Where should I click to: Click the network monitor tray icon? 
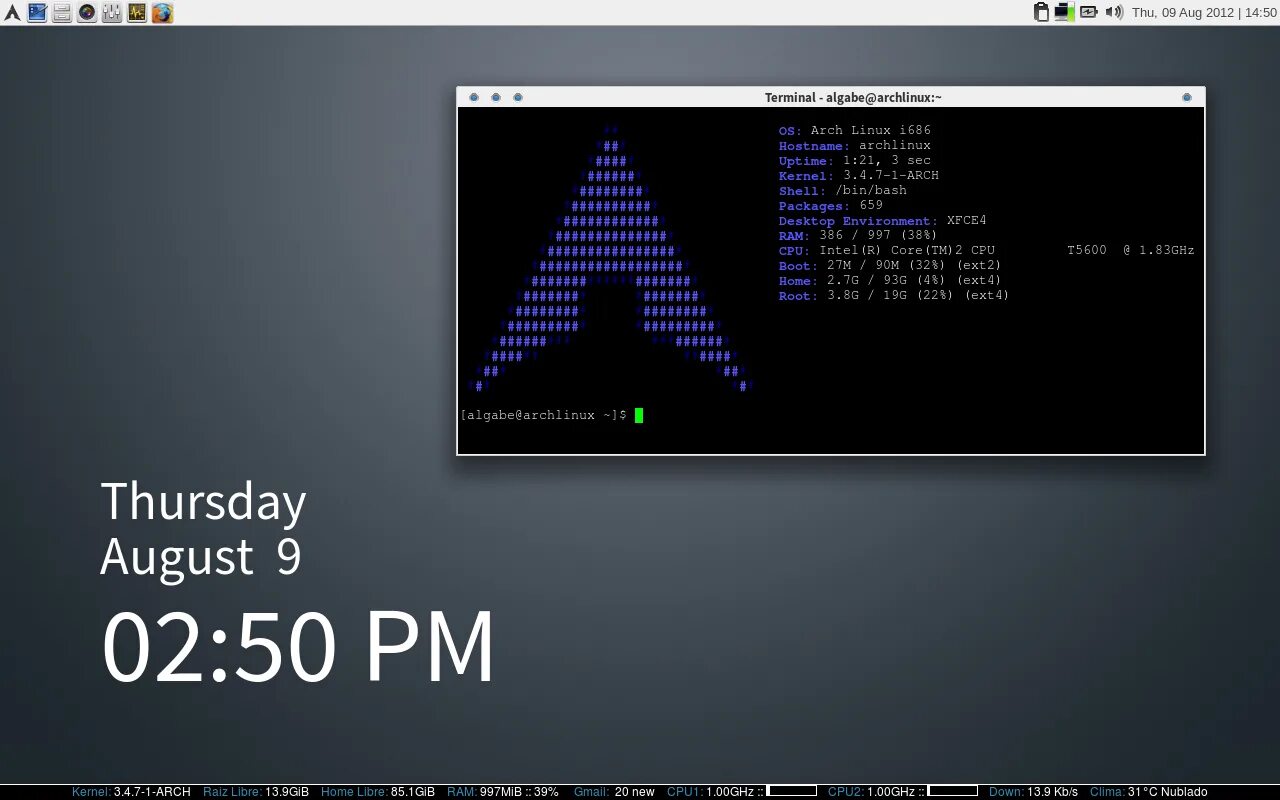1064,12
